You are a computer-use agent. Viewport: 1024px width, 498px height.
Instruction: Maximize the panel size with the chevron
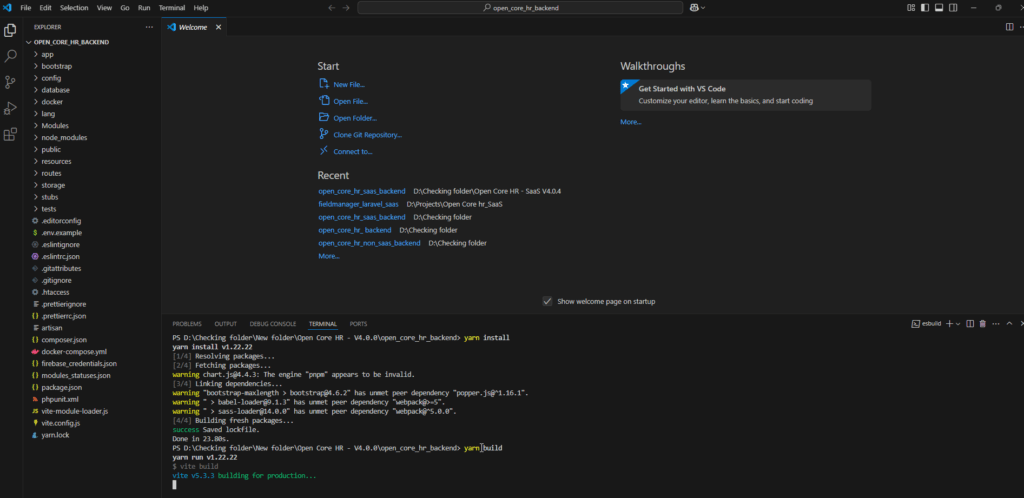pos(1009,324)
